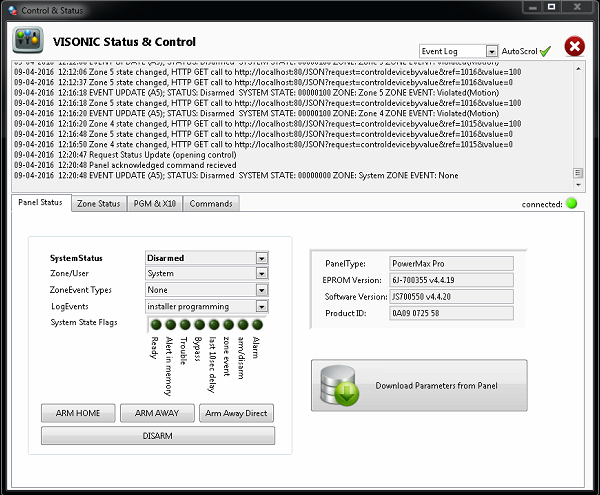Image resolution: width=600 pixels, height=495 pixels.
Task: Minimize the Control & Status window
Action: coord(533,7)
